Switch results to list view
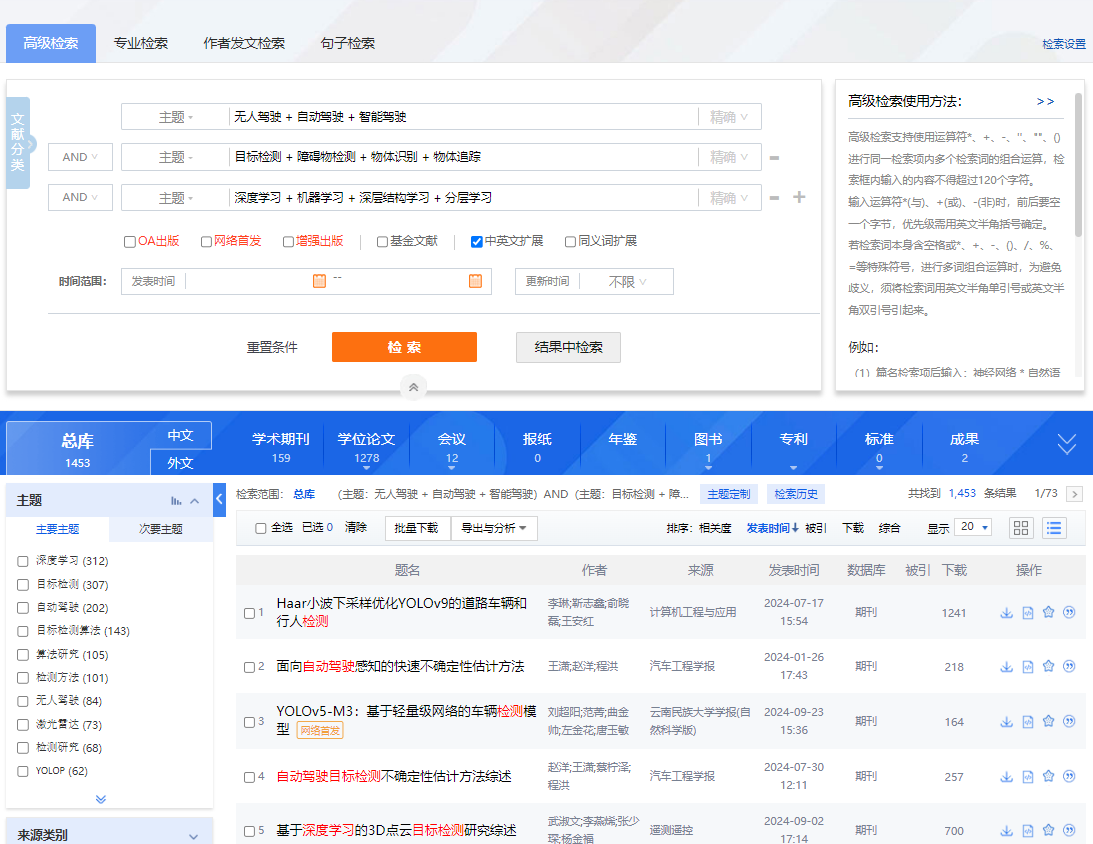Screen dimensions: 1093x844 pos(1054,528)
